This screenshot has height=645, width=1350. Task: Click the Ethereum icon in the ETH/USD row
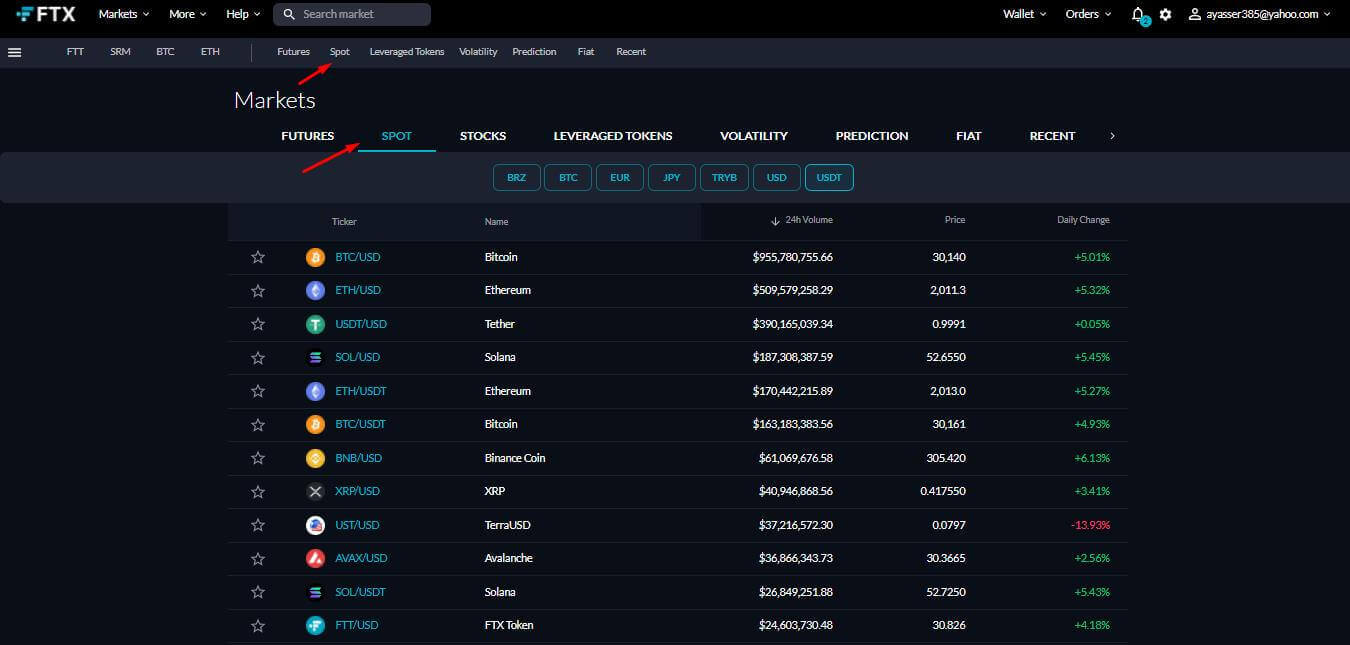(315, 290)
